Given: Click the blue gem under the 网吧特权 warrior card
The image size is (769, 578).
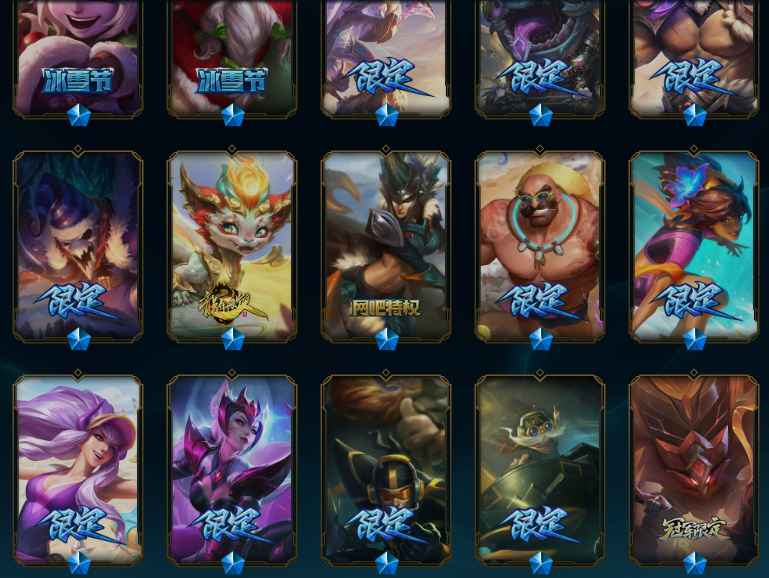Looking at the screenshot, I should pos(386,339).
